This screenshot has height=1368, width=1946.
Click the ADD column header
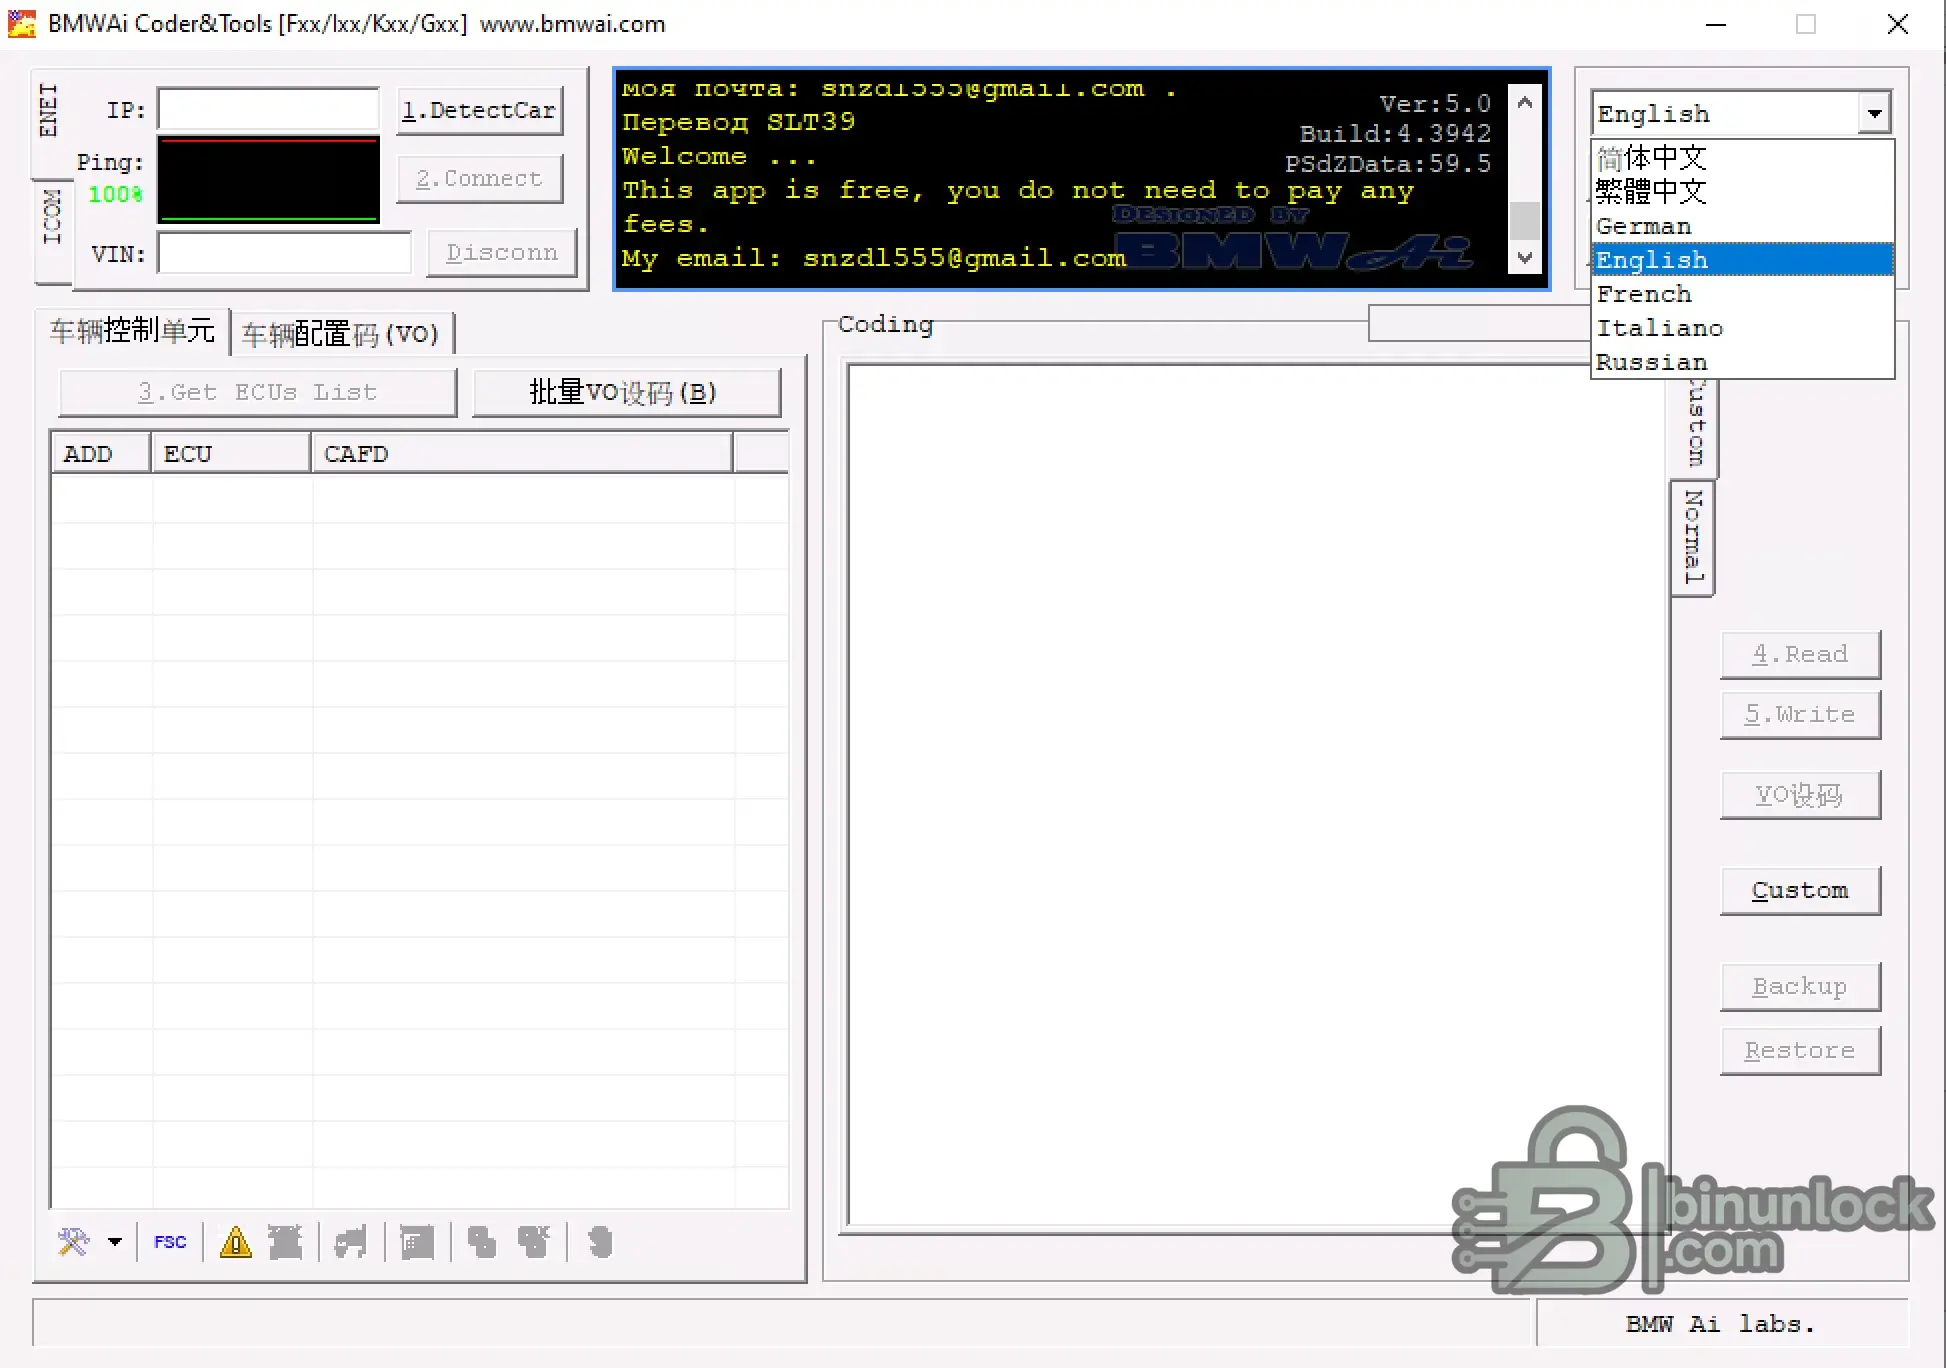tap(101, 453)
